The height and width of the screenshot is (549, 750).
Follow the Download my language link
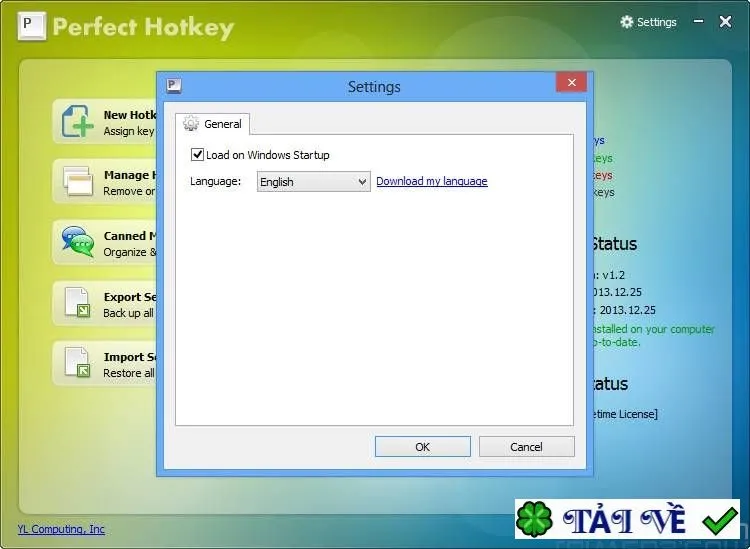point(432,181)
